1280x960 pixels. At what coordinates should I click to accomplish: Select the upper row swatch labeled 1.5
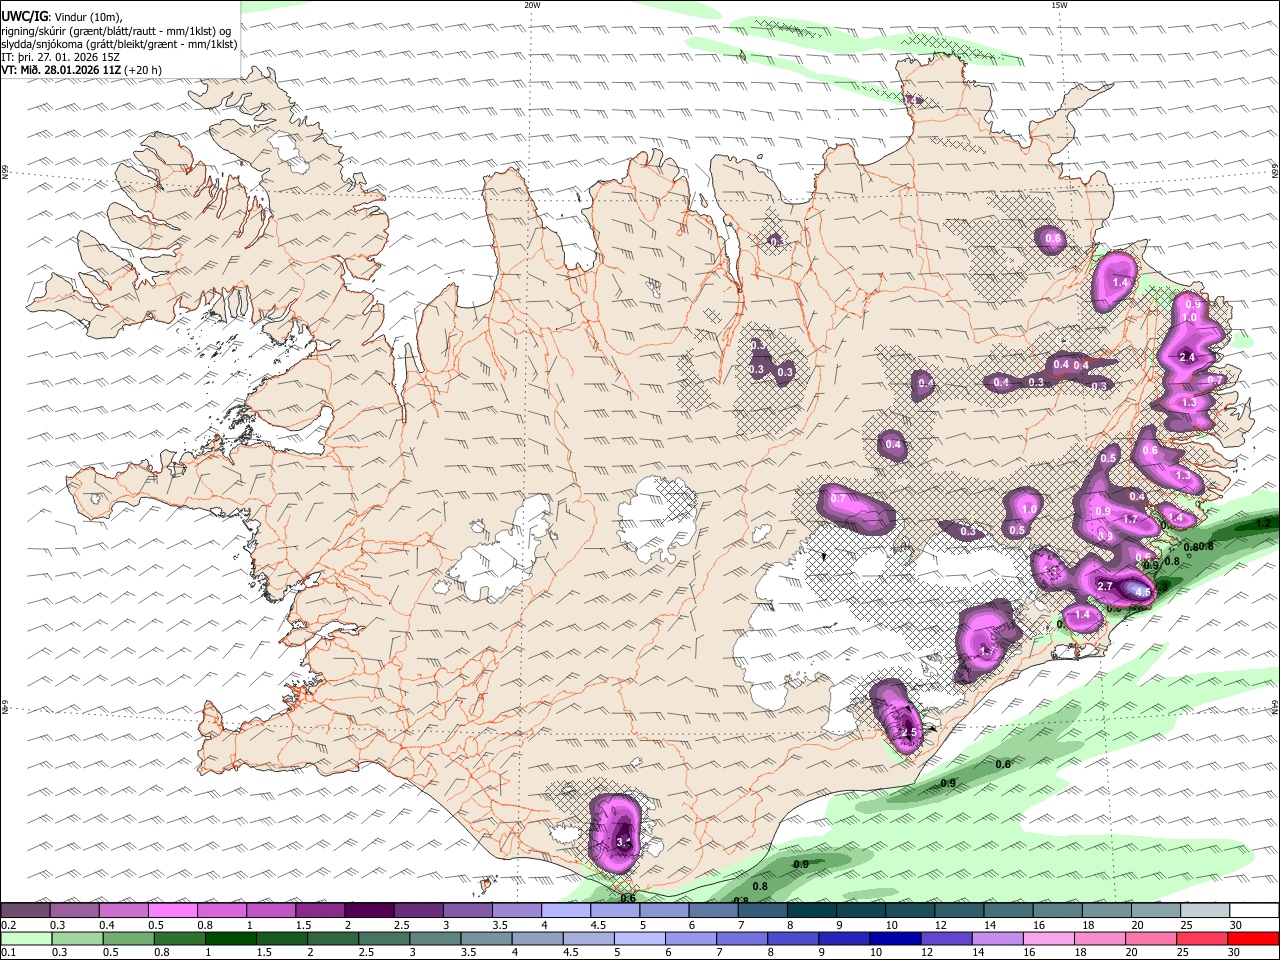319,910
